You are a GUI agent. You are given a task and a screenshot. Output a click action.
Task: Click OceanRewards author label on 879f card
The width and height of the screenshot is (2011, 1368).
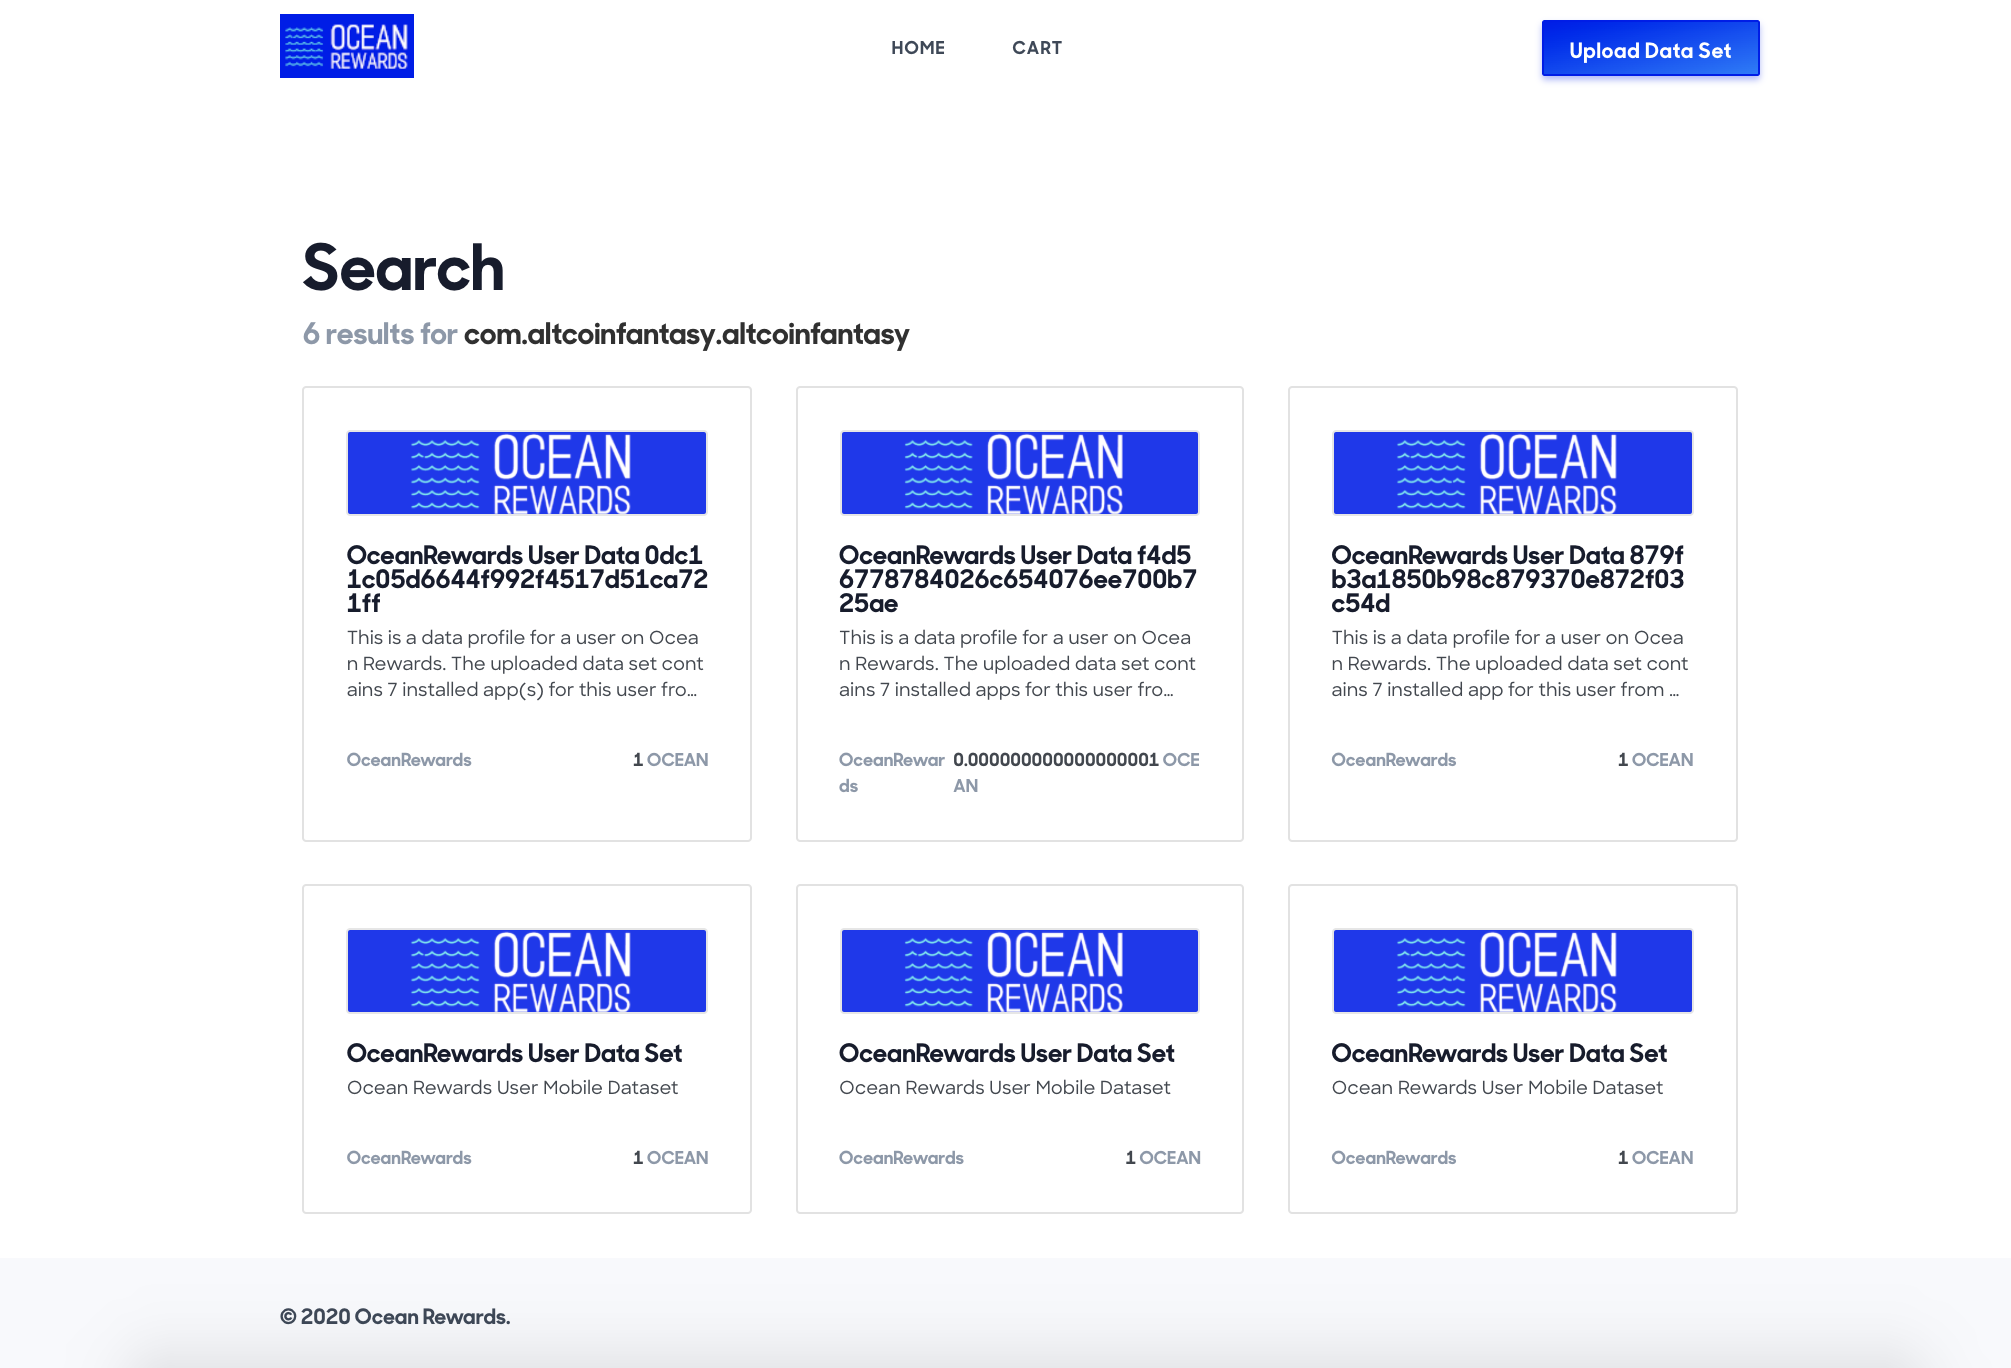[x=1393, y=760]
